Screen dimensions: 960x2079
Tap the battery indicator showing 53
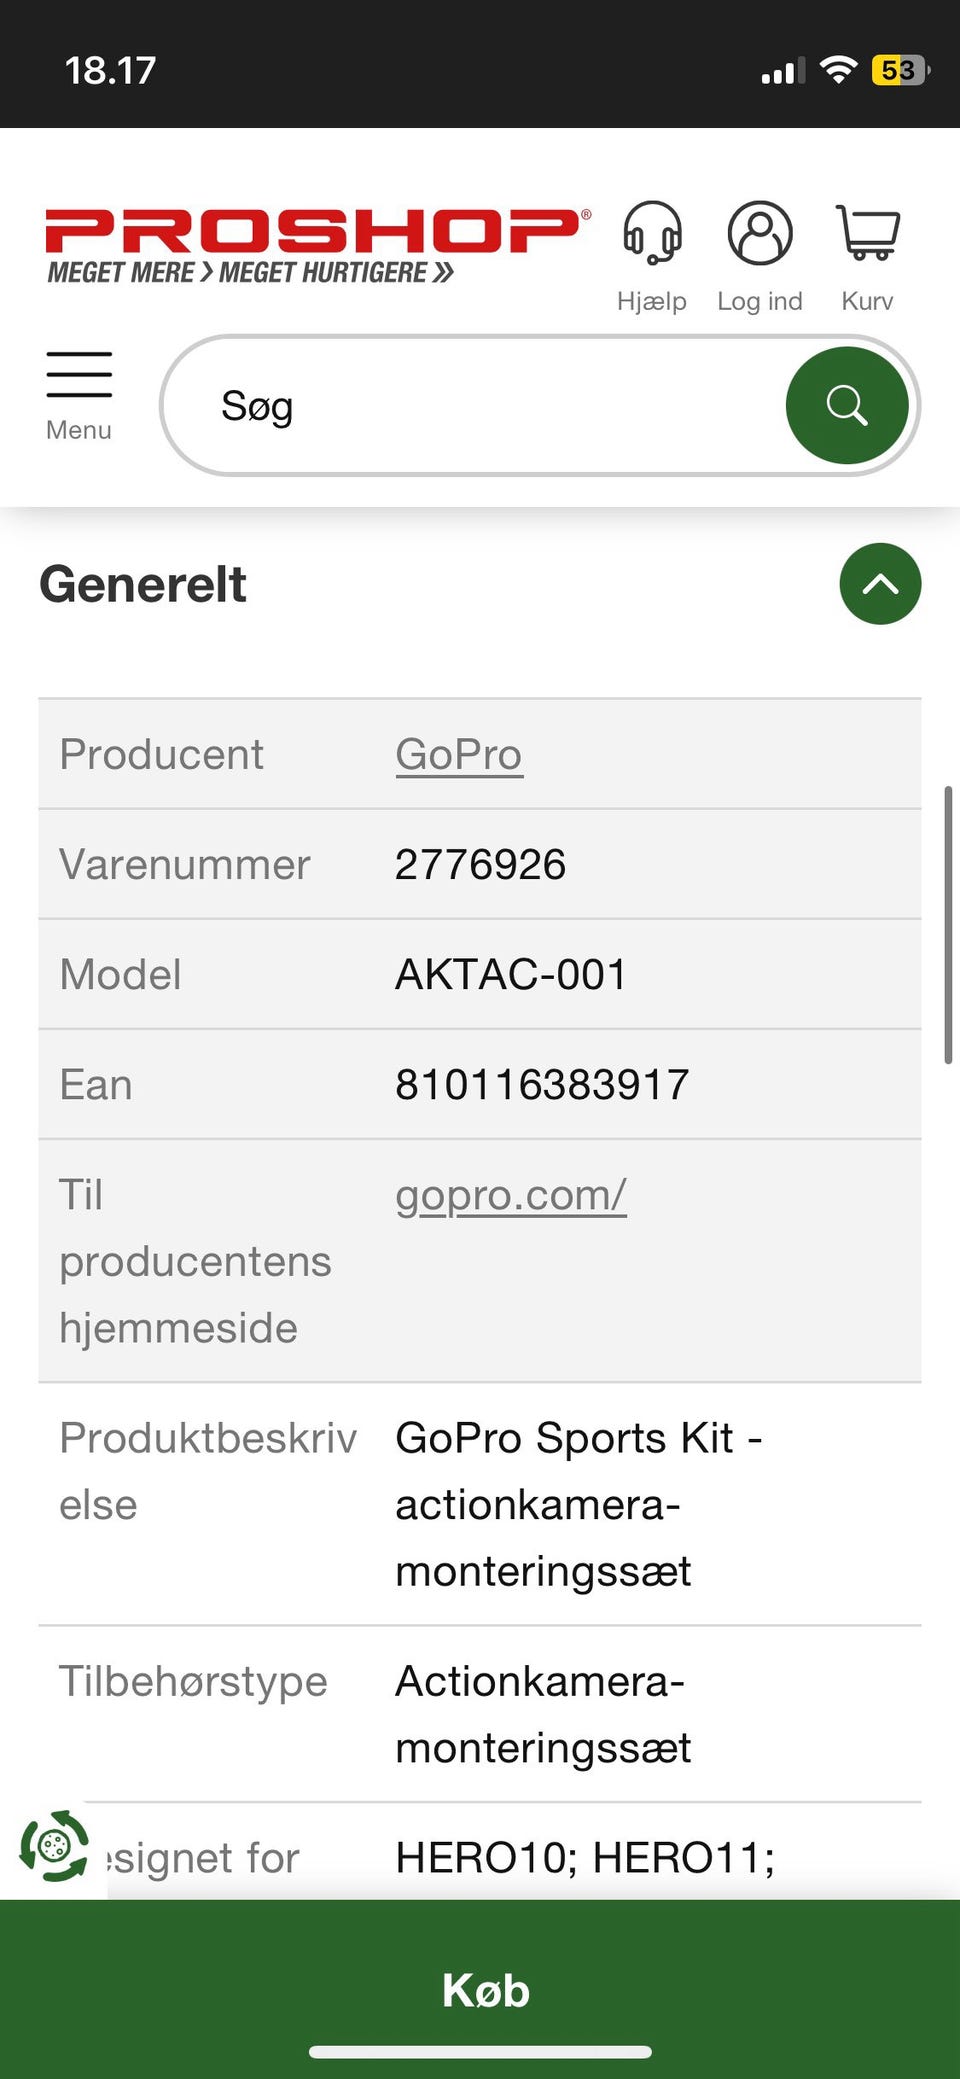pyautogui.click(x=899, y=70)
